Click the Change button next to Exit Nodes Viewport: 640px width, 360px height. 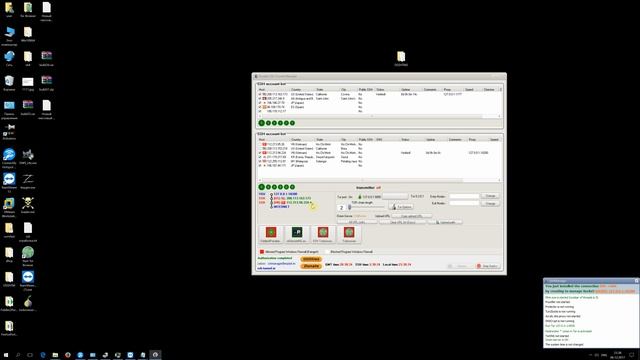point(490,203)
